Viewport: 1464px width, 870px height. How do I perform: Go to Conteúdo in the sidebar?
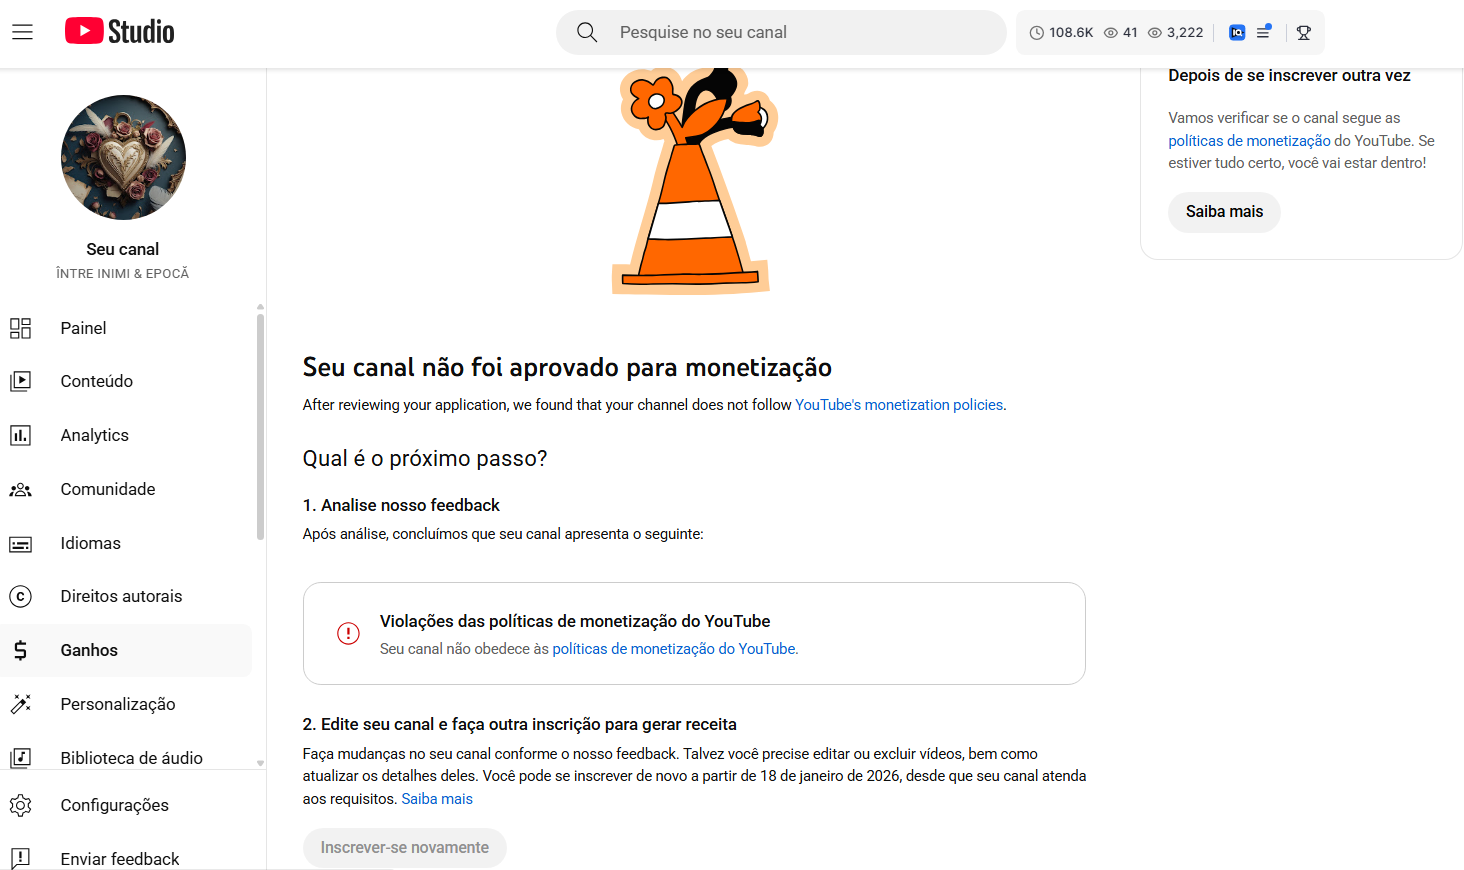96,381
